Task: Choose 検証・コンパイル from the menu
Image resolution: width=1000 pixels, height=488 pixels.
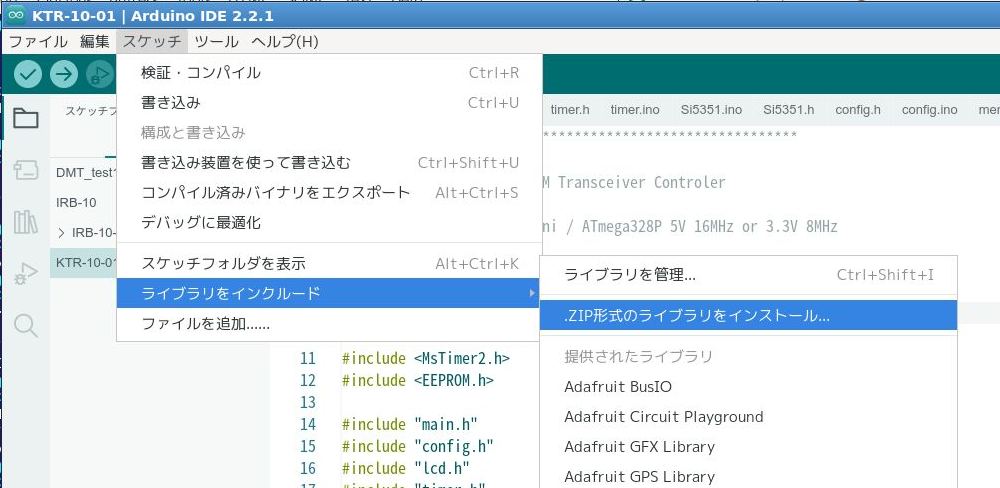Action: point(329,73)
